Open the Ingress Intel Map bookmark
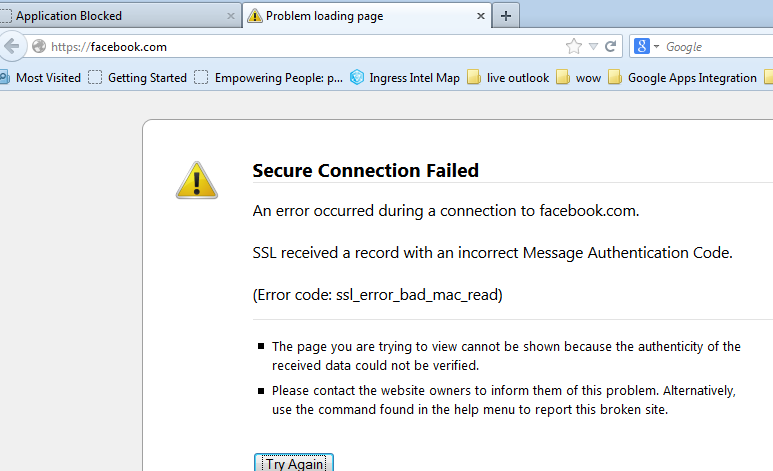 pyautogui.click(x=405, y=78)
